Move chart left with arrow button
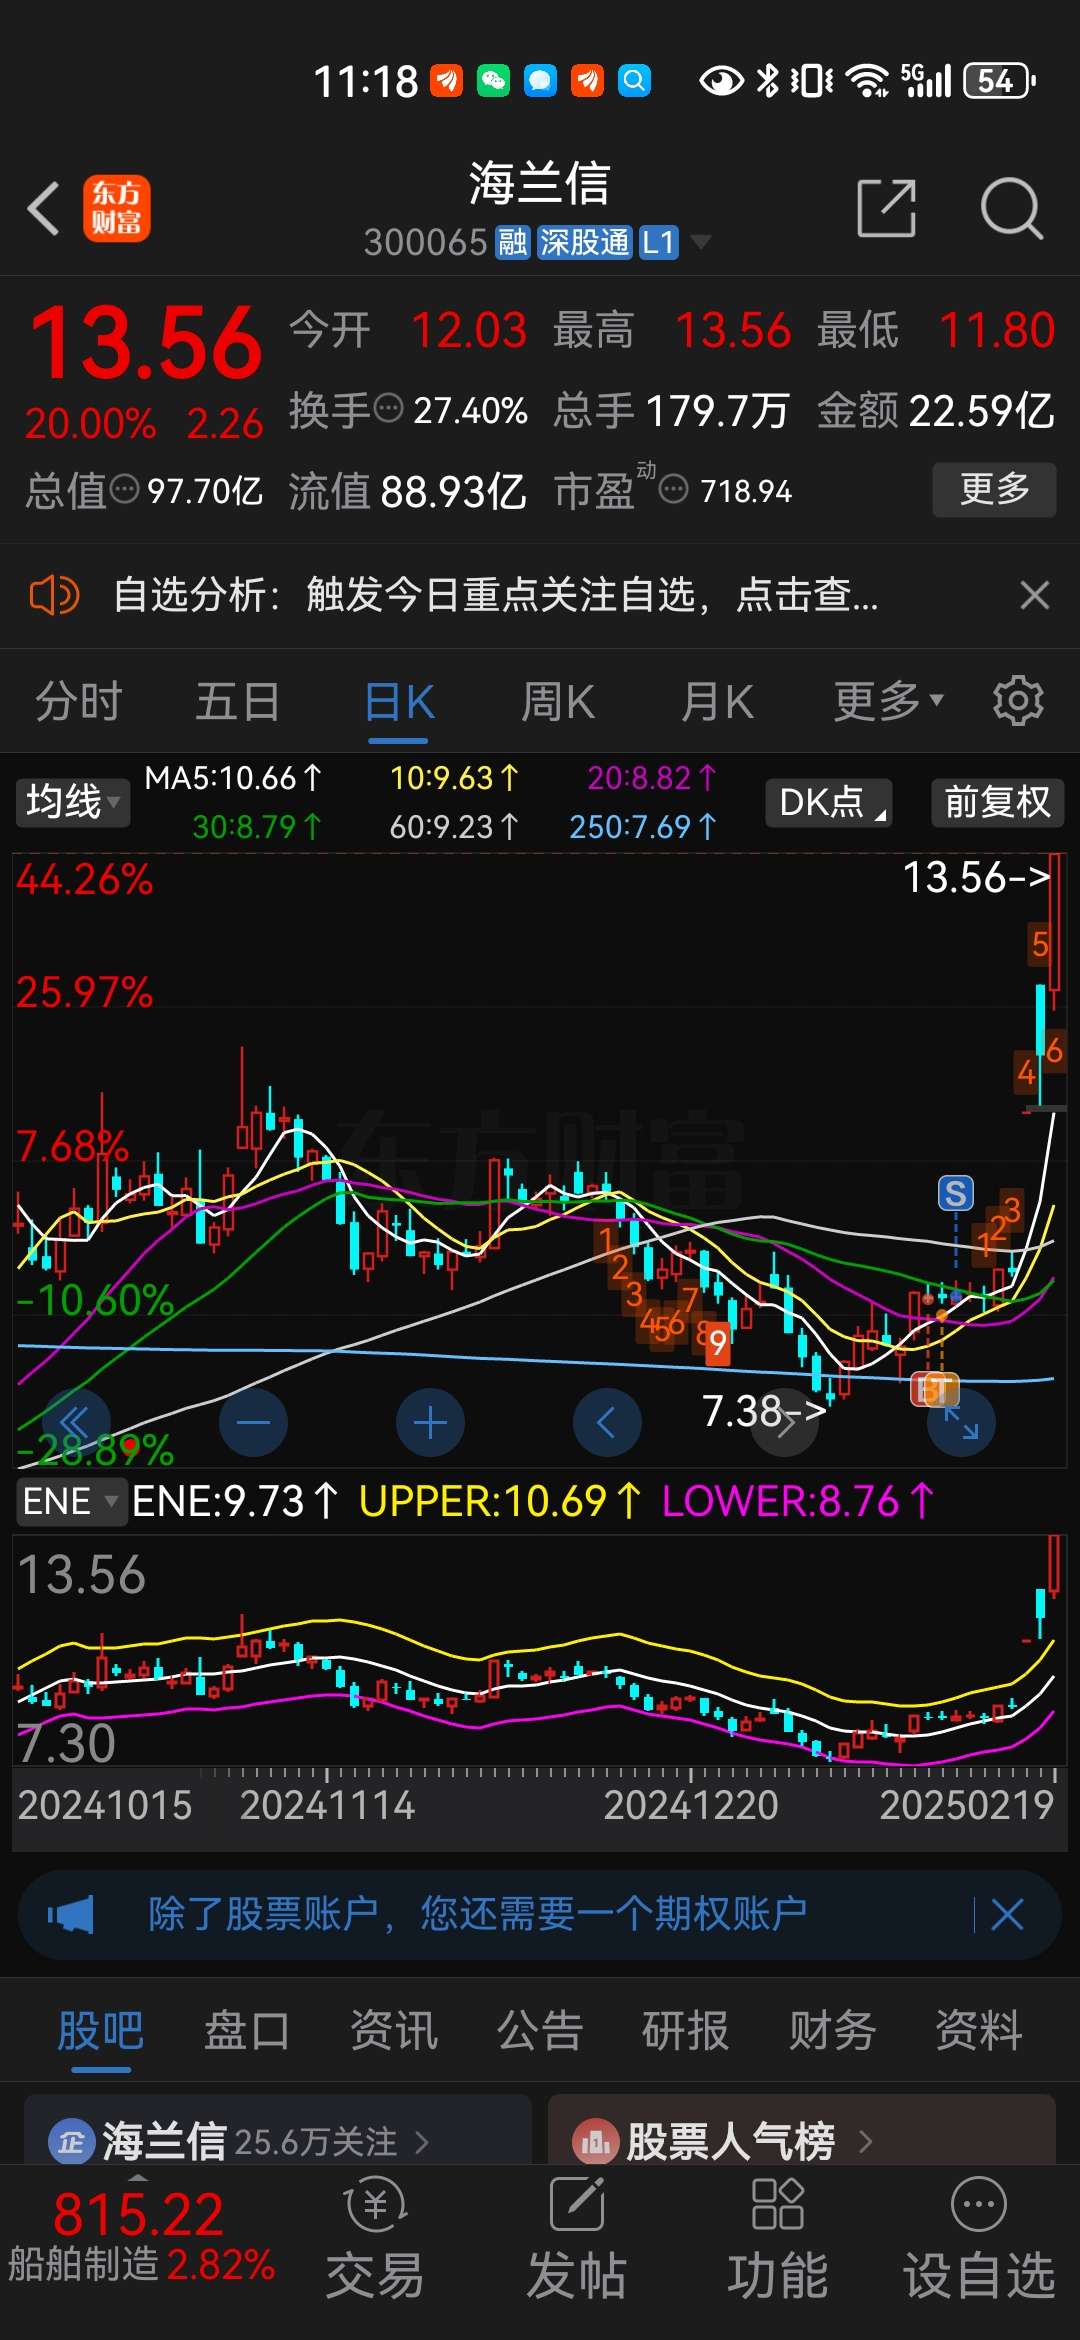 607,1422
